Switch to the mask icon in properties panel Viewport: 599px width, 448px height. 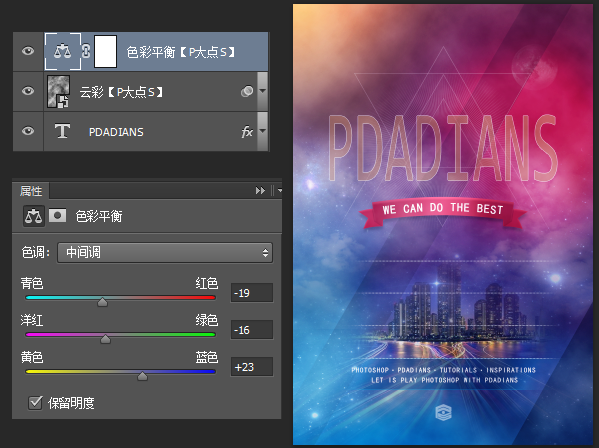57,215
